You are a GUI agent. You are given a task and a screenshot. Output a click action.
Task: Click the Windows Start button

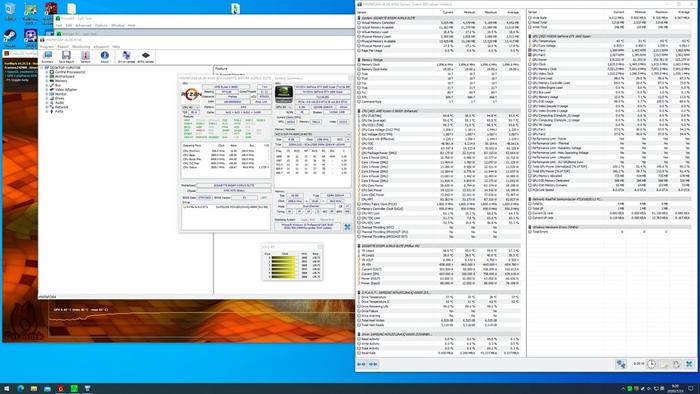coord(6,389)
